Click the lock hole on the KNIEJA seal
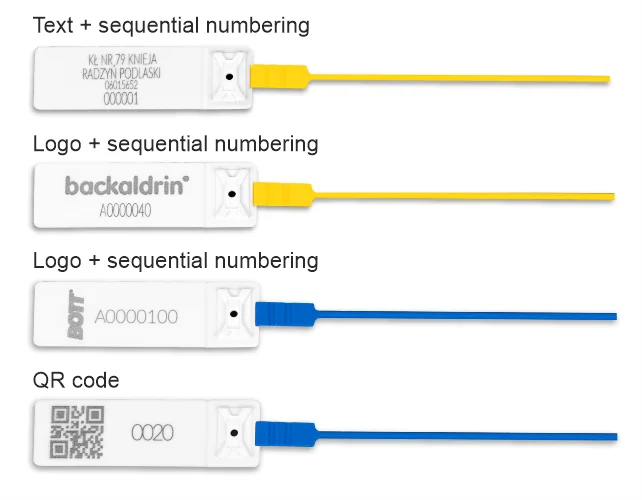 229,76
